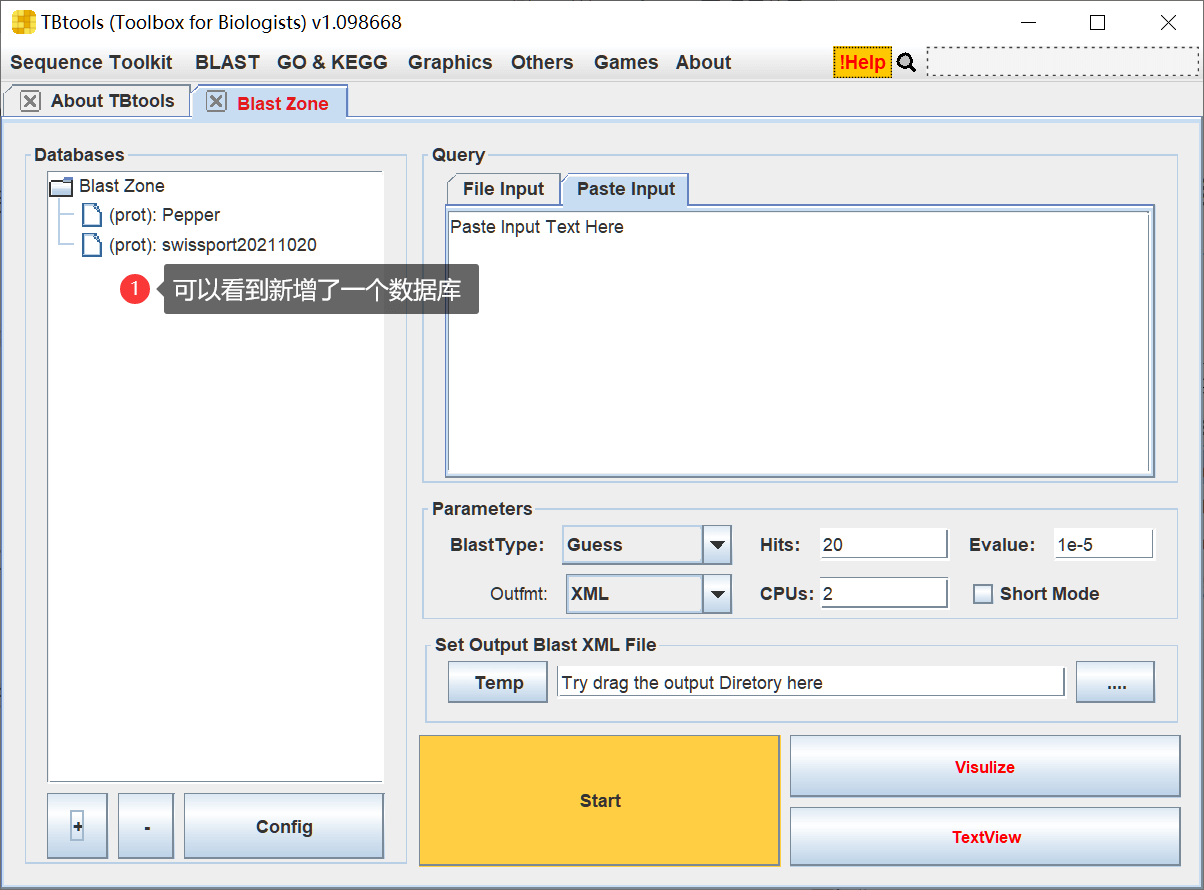Click the output directory text field
Screen dimensions: 1204x890
[811, 683]
